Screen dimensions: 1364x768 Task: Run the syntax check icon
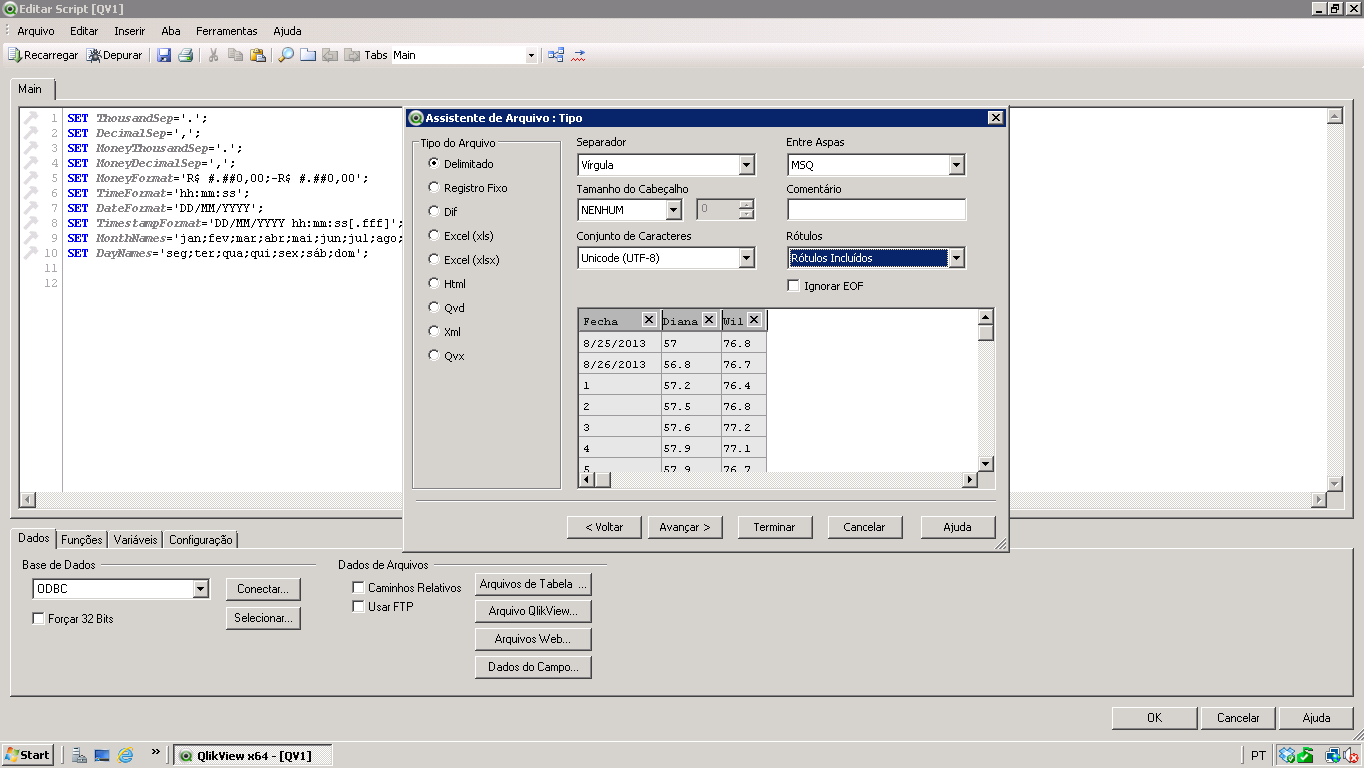578,55
